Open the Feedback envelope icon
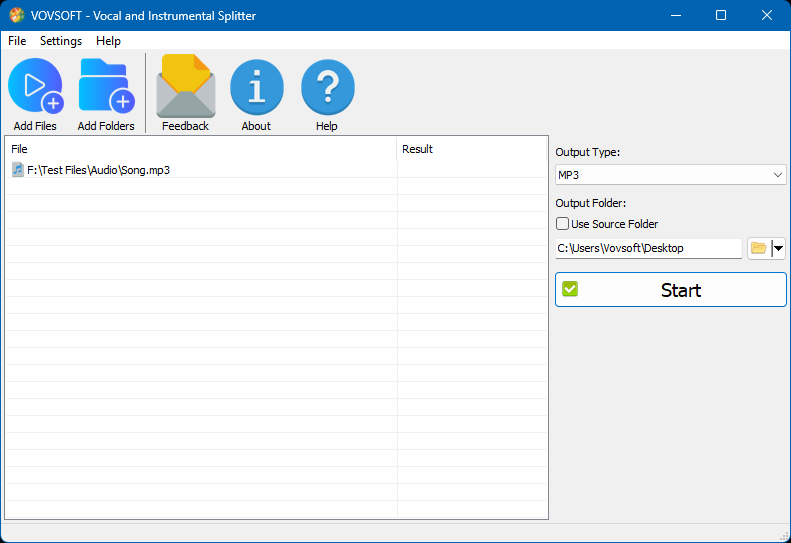Viewport: 791px width, 543px height. [x=186, y=86]
